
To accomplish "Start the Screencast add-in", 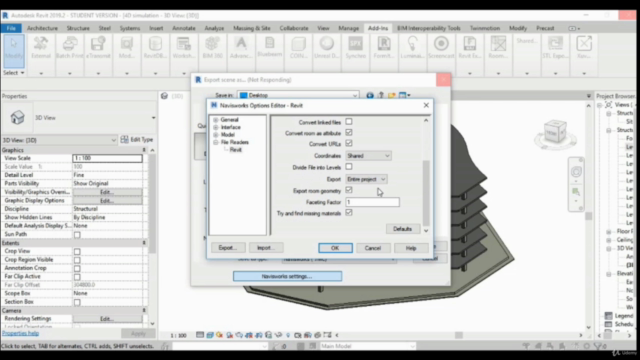I will click(441, 47).
